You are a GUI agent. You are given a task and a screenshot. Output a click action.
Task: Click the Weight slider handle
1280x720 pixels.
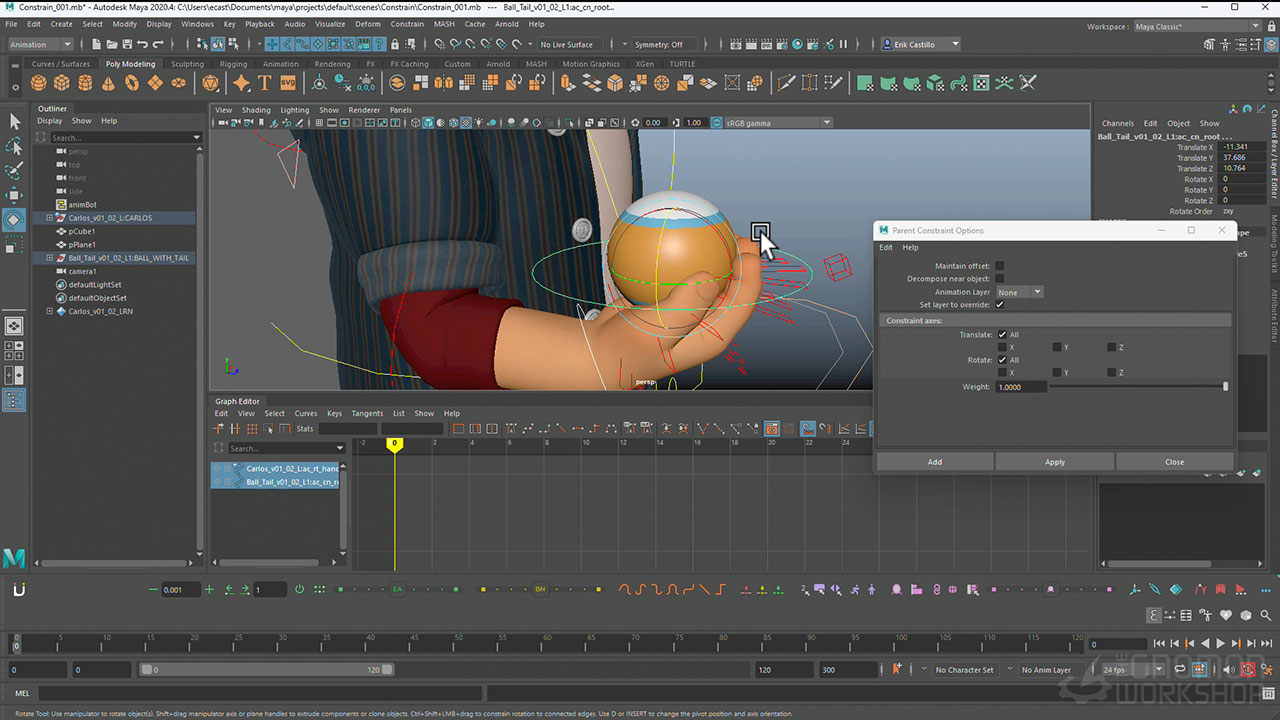(1225, 386)
